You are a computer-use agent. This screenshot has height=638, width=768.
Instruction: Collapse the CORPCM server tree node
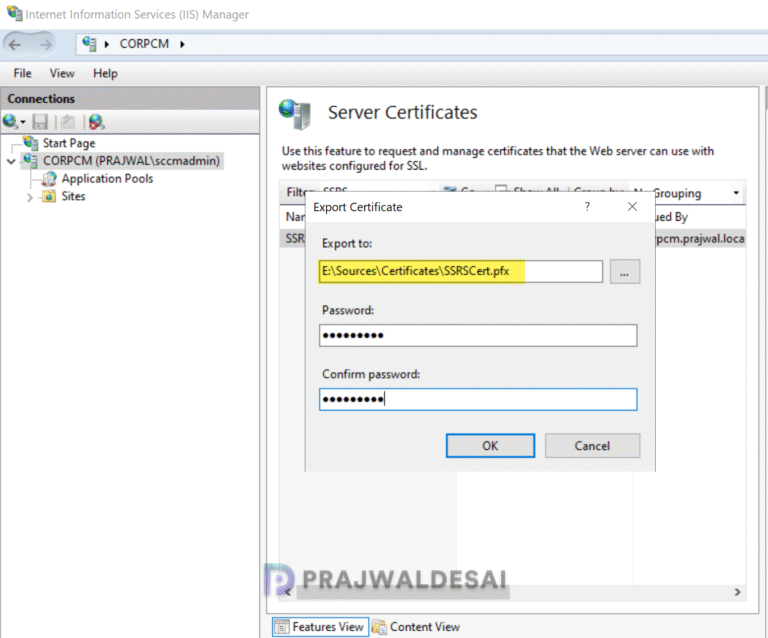tap(11, 161)
